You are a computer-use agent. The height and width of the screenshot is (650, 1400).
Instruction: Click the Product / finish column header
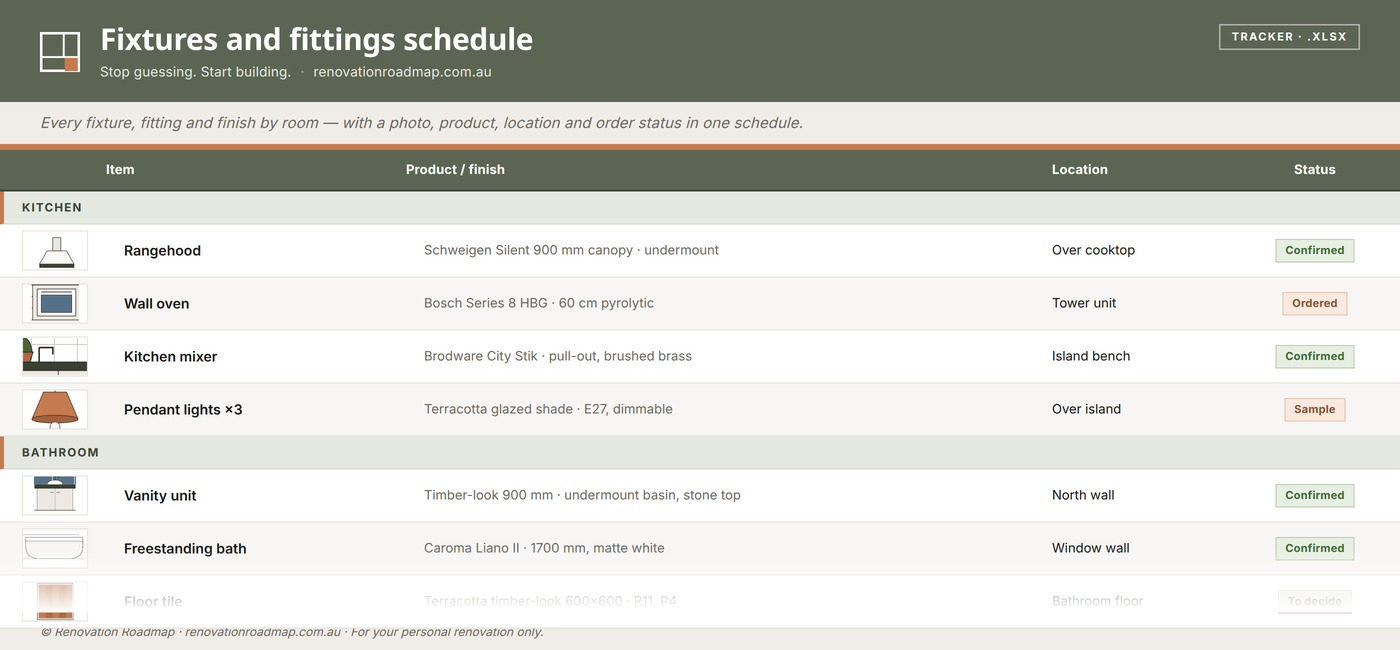[455, 170]
